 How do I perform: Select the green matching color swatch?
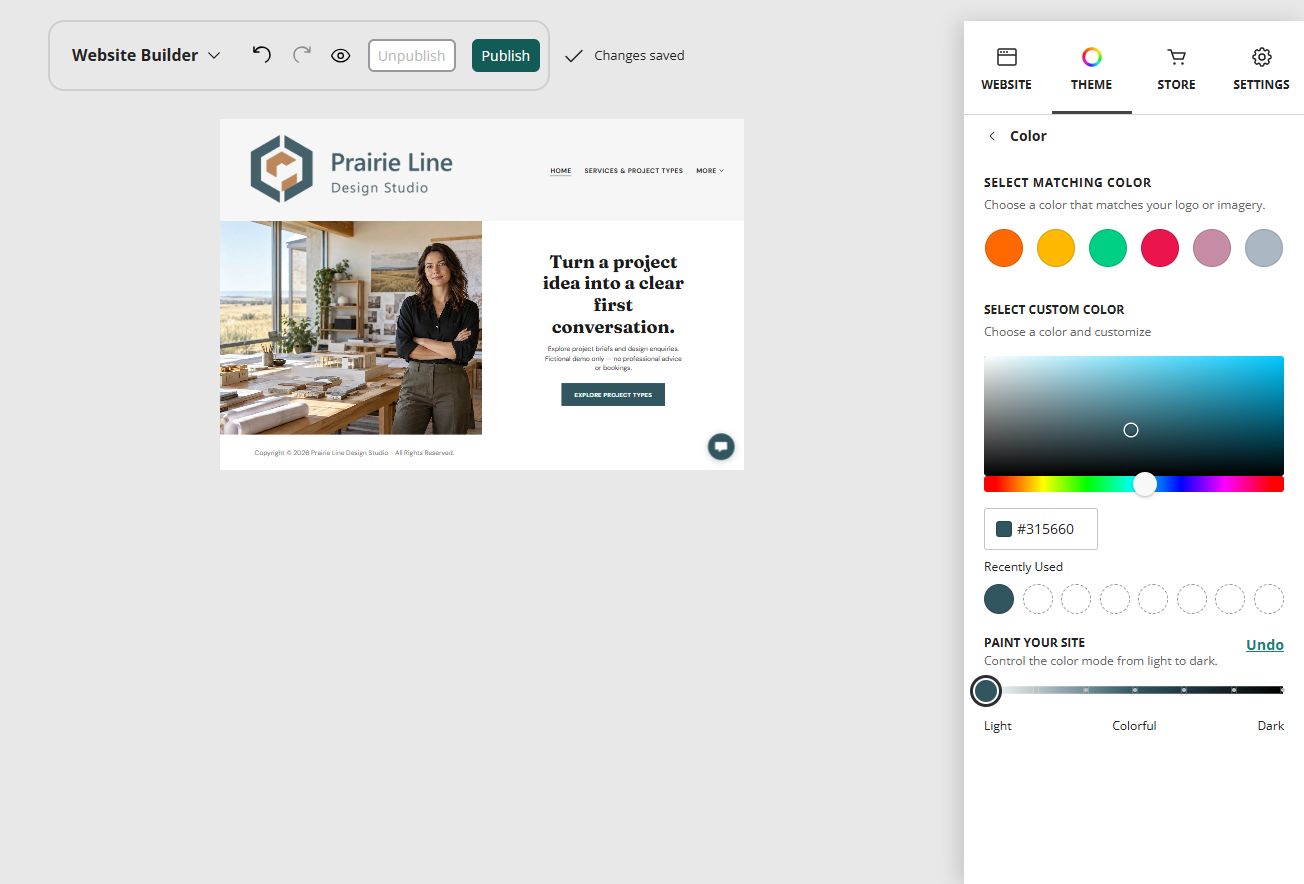coord(1108,248)
